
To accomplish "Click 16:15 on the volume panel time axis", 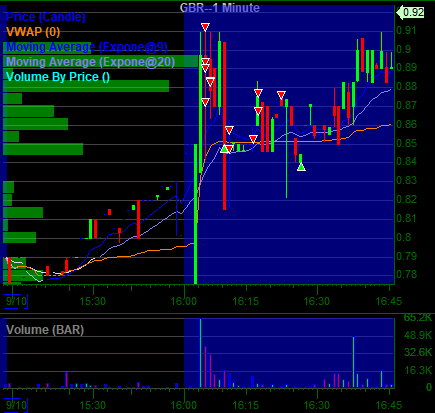I will tap(246, 405).
